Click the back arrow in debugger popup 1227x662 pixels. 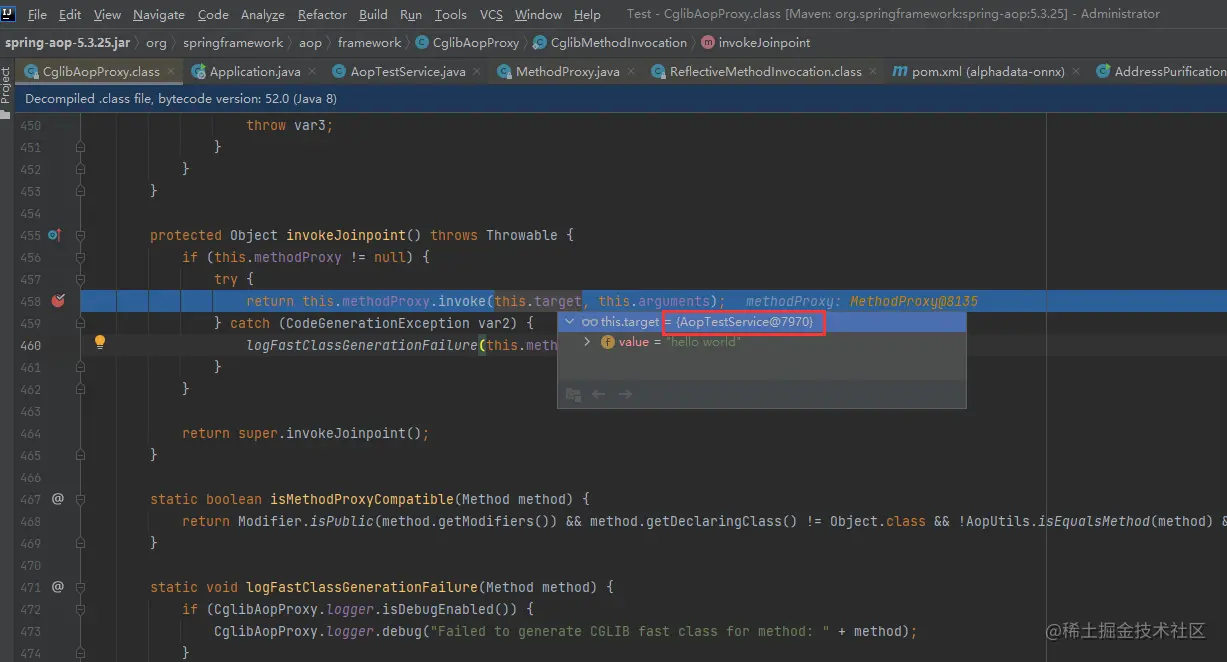tap(598, 394)
